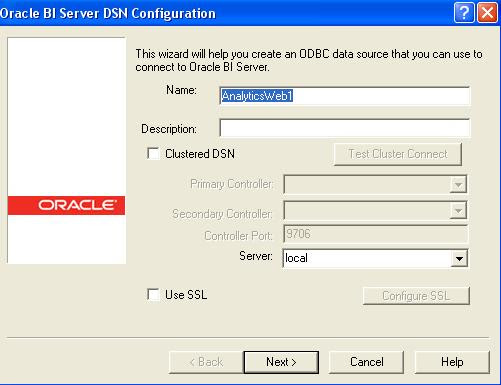501x385 pixels.
Task: Select the Server combo box text local
Action: pos(296,258)
